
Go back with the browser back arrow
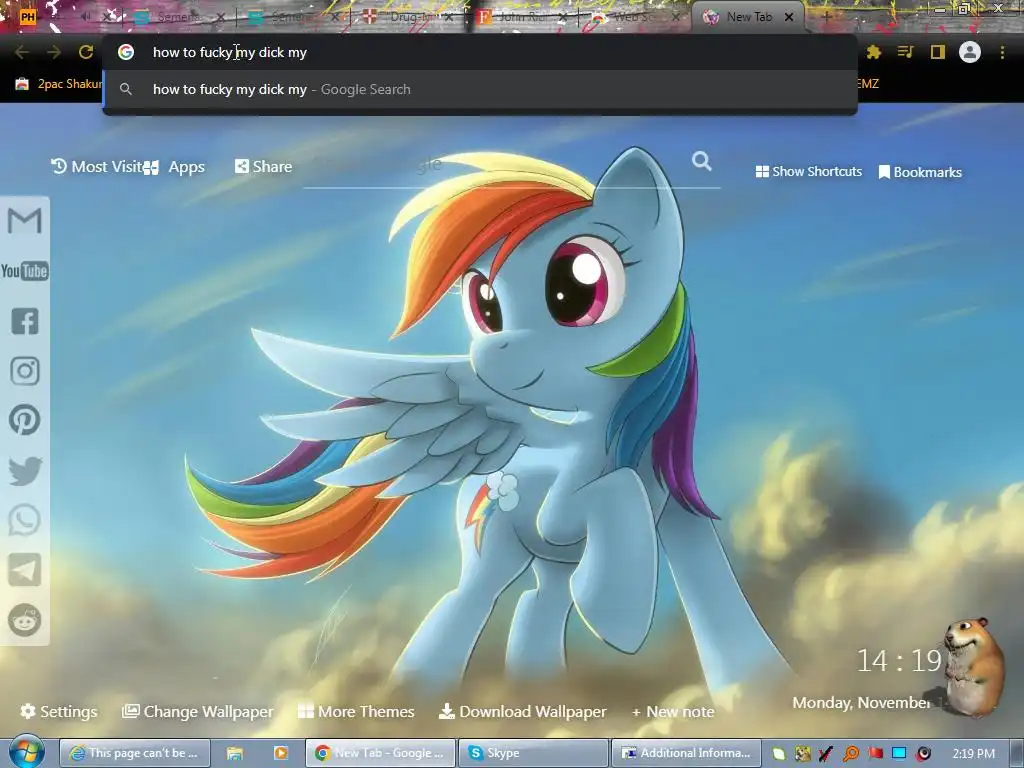(x=22, y=52)
